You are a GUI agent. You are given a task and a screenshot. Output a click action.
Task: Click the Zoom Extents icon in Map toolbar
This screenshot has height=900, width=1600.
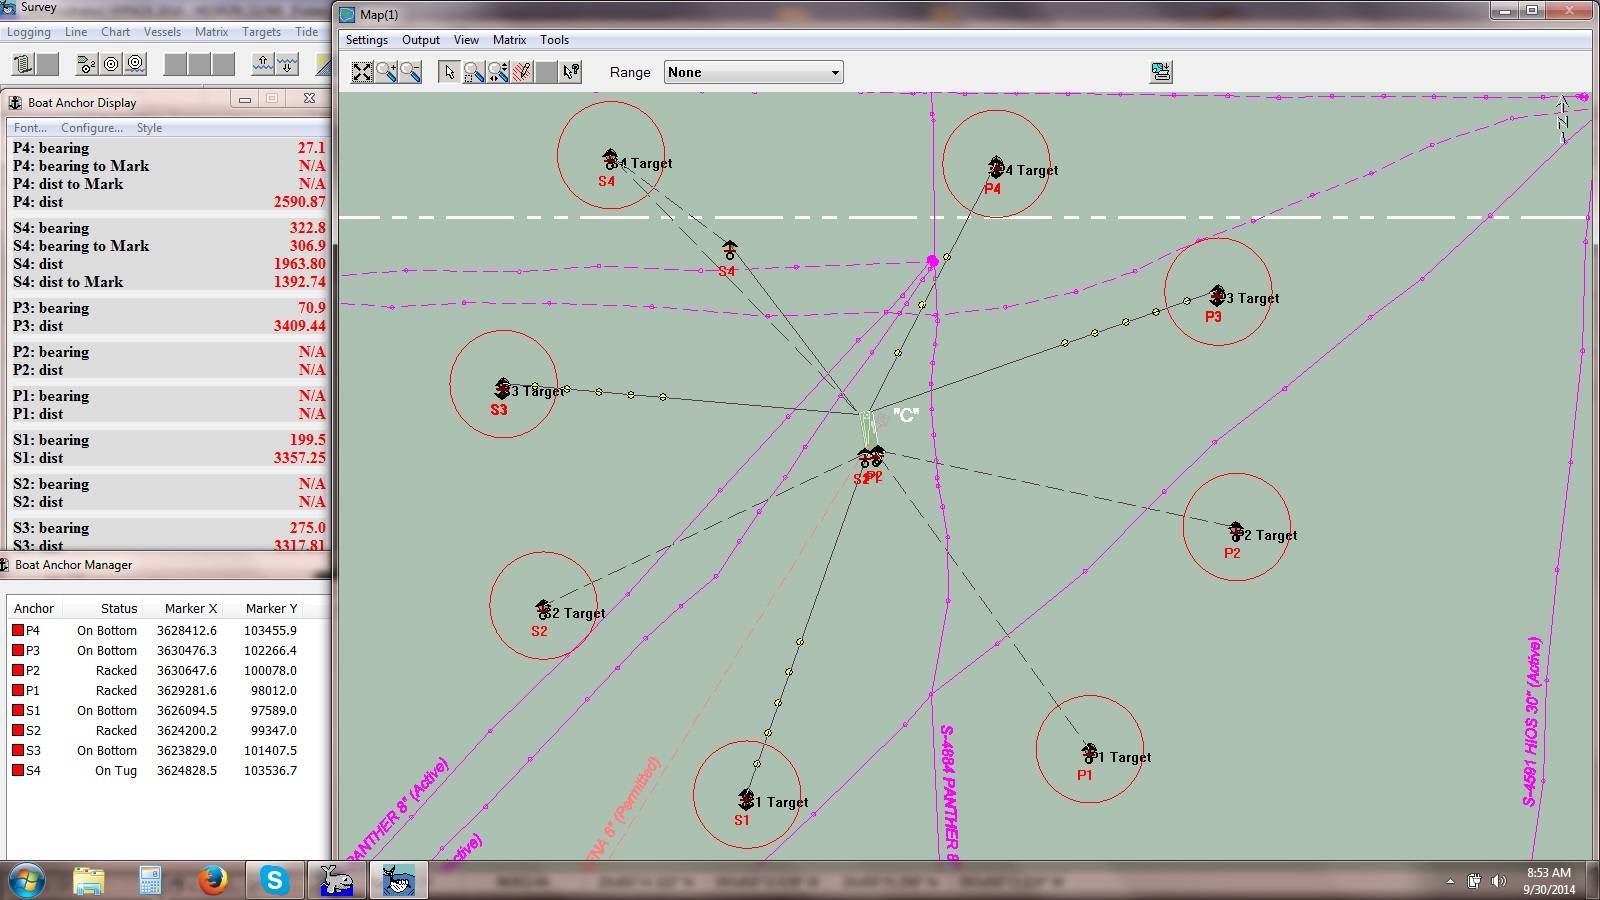tap(362, 72)
